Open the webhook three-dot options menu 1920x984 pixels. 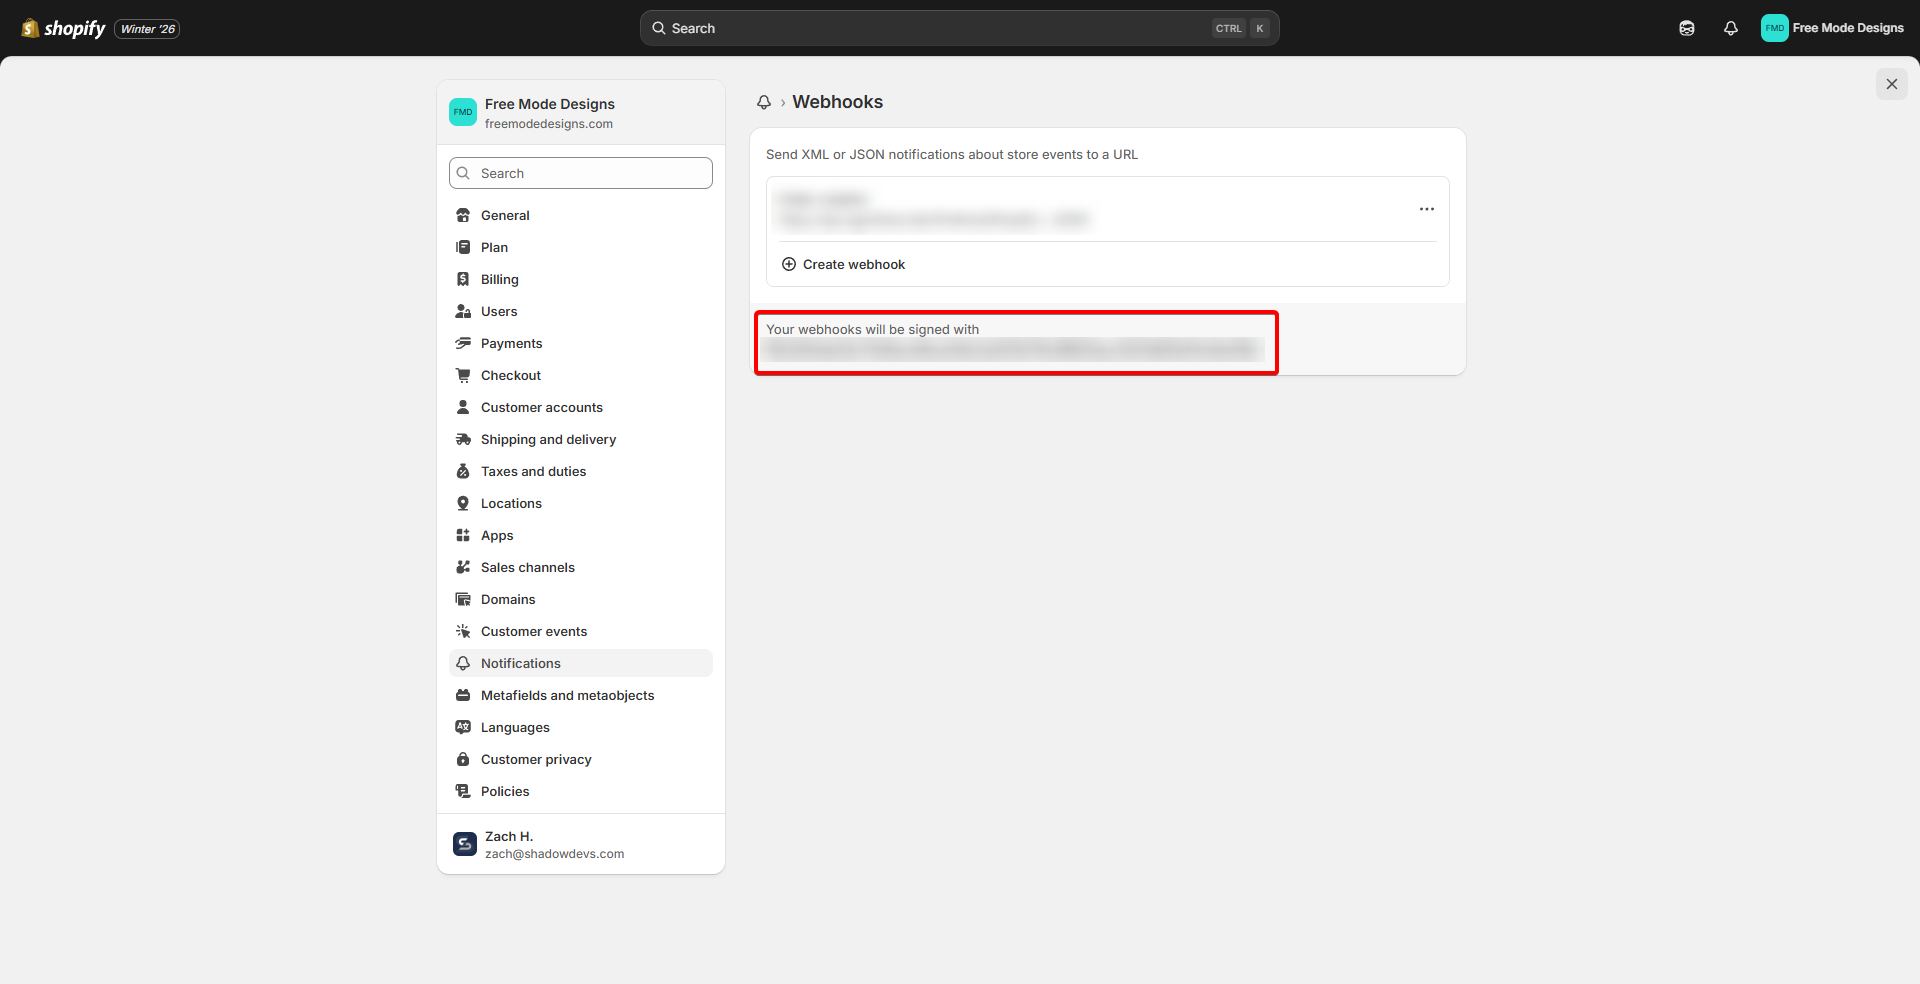tap(1426, 209)
